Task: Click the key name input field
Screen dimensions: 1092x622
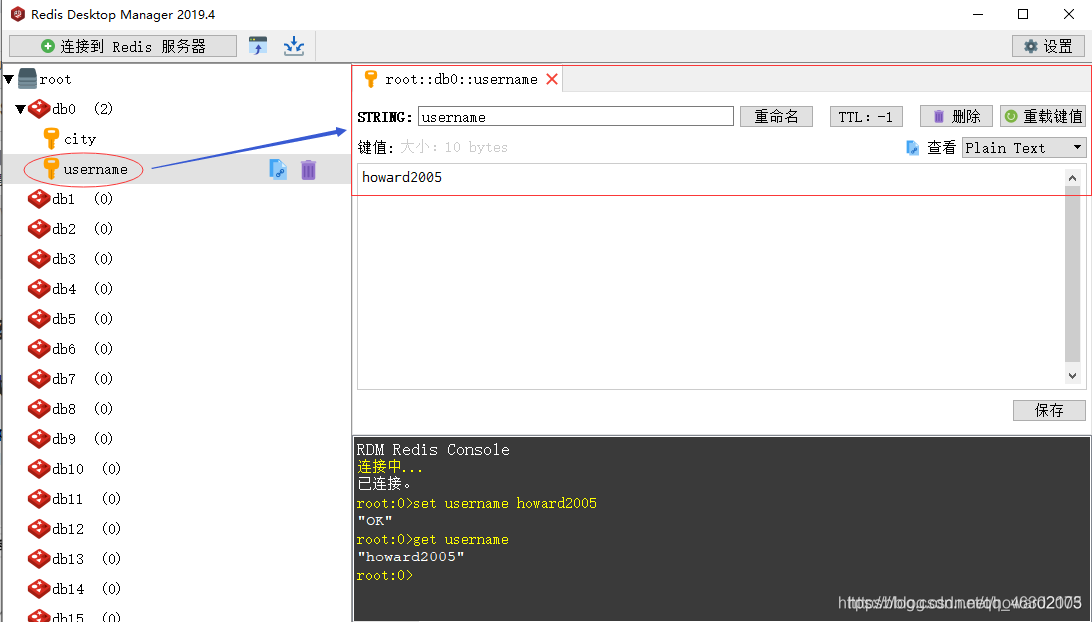Action: [x=576, y=116]
